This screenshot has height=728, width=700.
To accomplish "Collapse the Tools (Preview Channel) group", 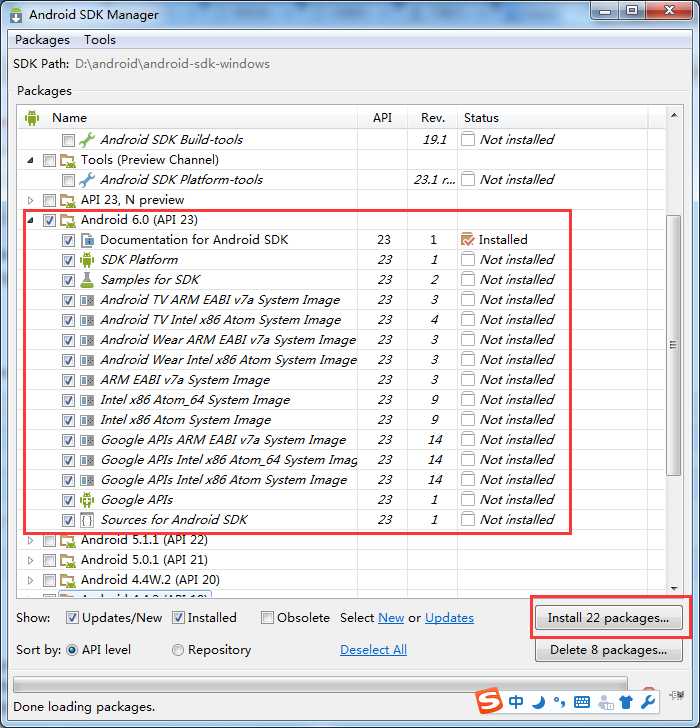I will [31, 160].
